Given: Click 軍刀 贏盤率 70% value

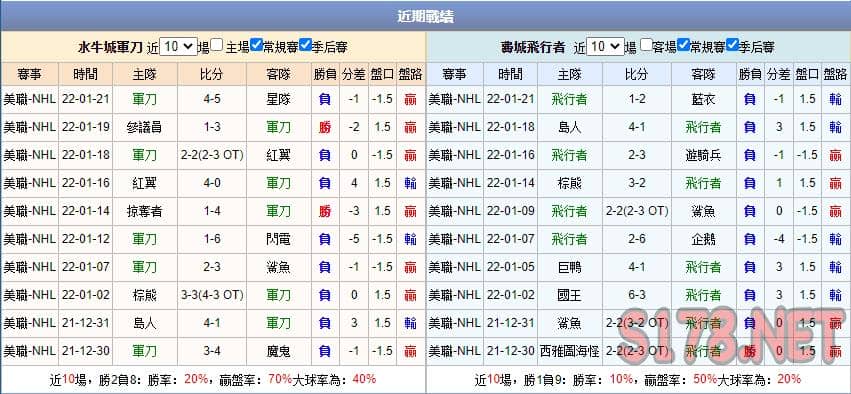Looking at the screenshot, I should (x=281, y=379).
